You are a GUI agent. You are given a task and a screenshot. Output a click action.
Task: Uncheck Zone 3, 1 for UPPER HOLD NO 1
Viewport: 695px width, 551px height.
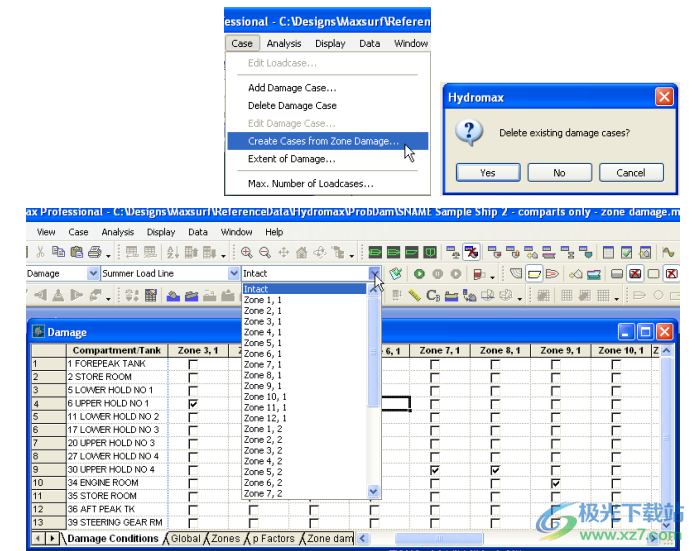(x=193, y=404)
